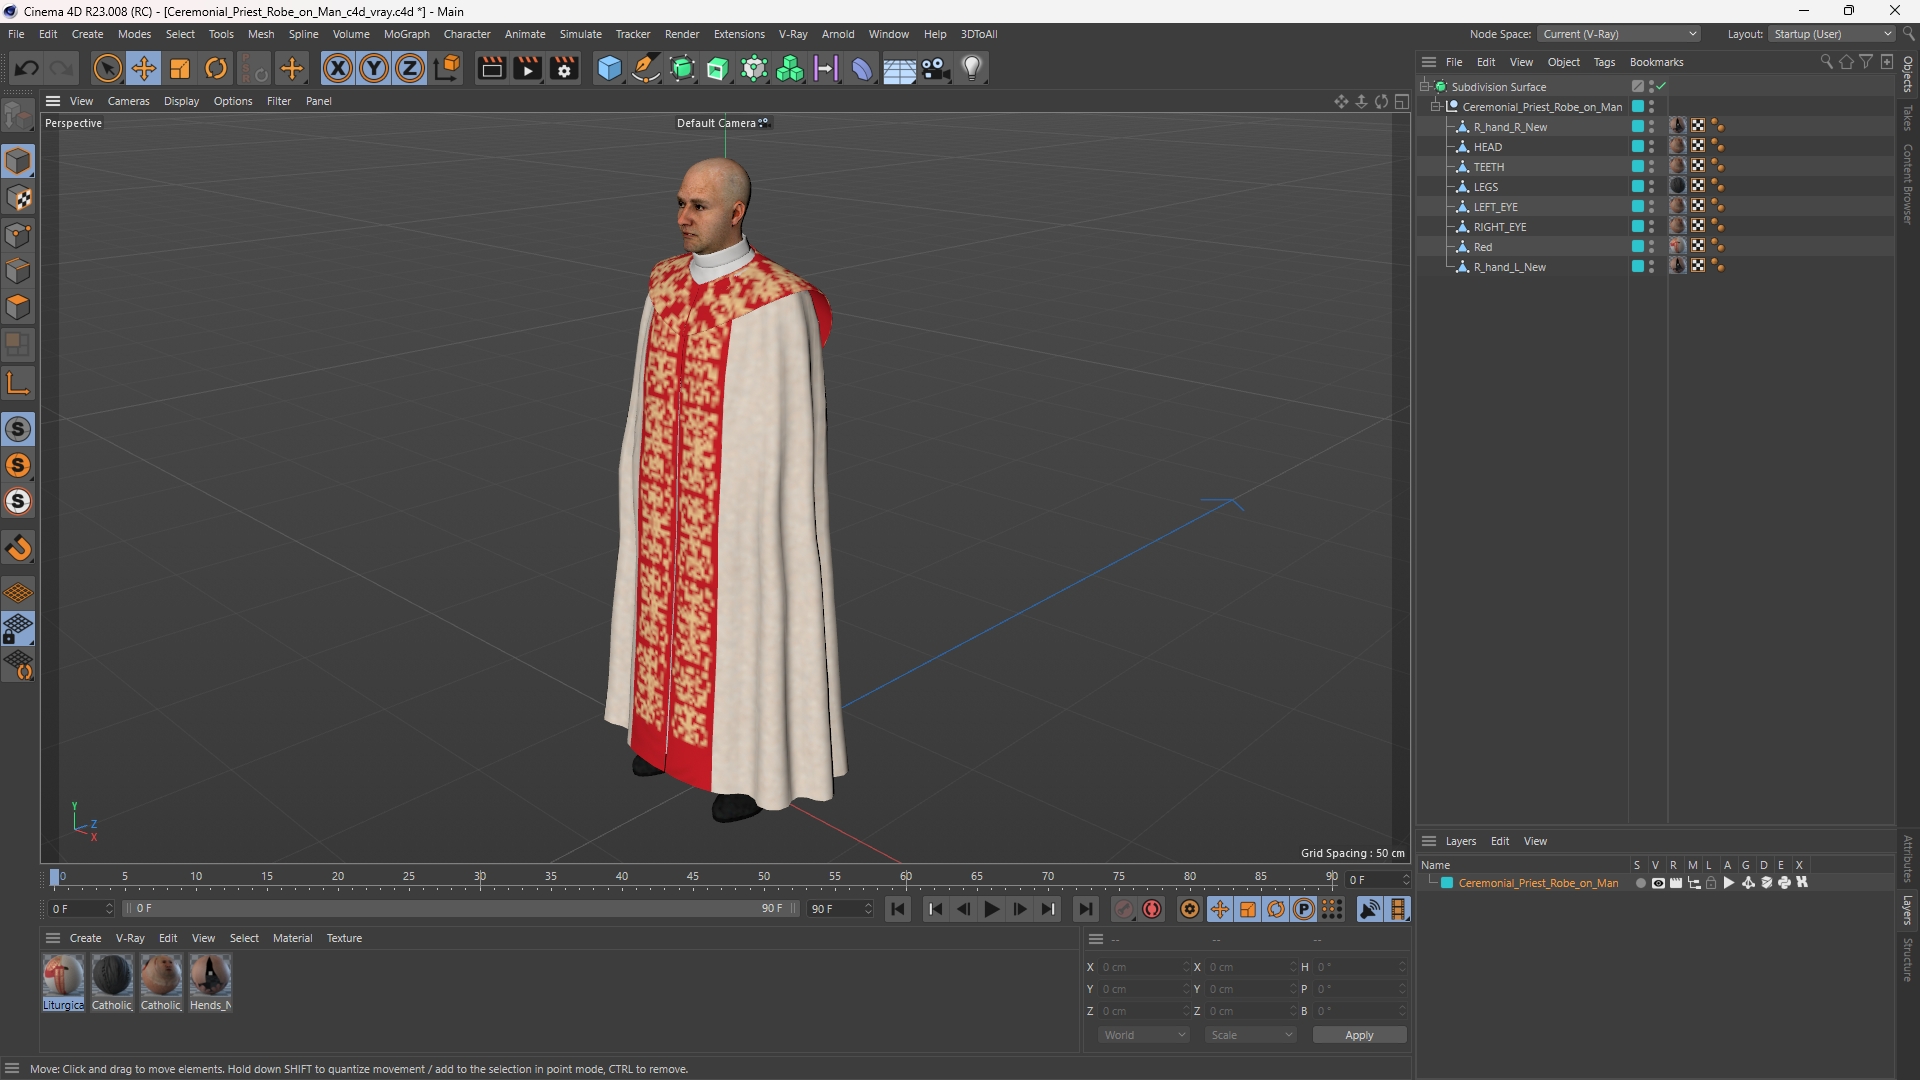The height and width of the screenshot is (1080, 1920).
Task: Add a Camera object icon
Action: [936, 68]
